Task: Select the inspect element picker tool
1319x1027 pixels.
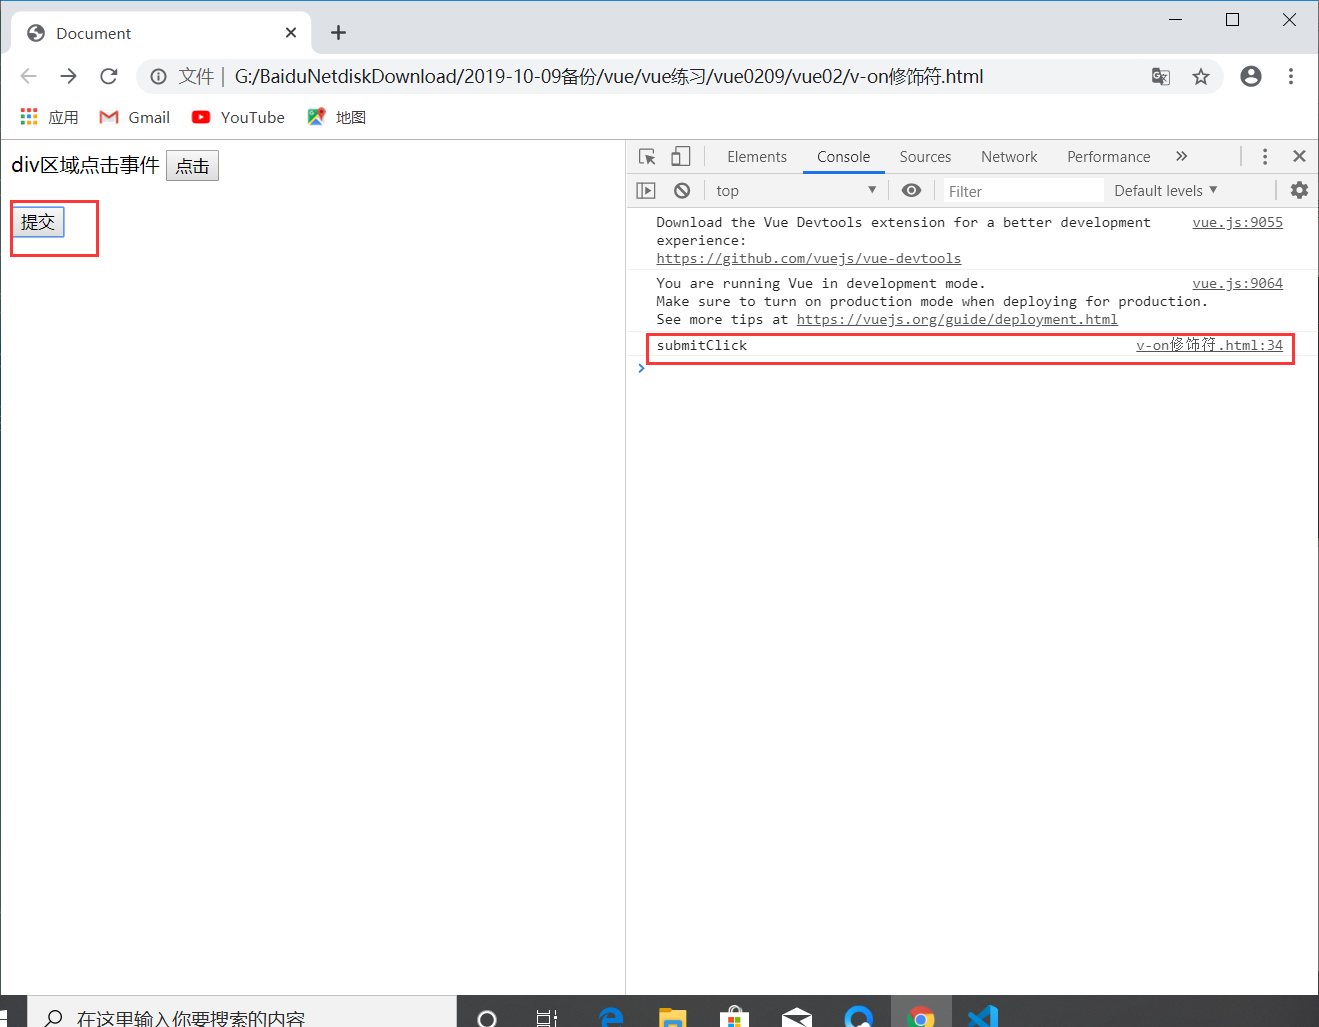Action: point(646,156)
